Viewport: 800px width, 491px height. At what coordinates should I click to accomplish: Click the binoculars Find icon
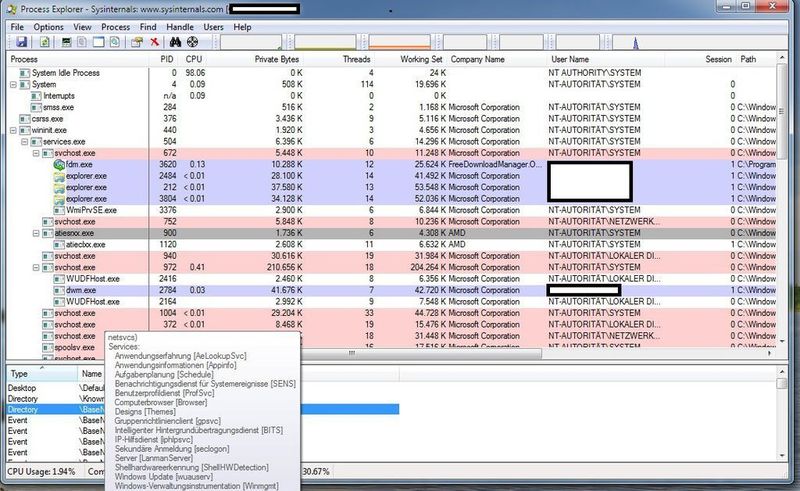[x=175, y=42]
